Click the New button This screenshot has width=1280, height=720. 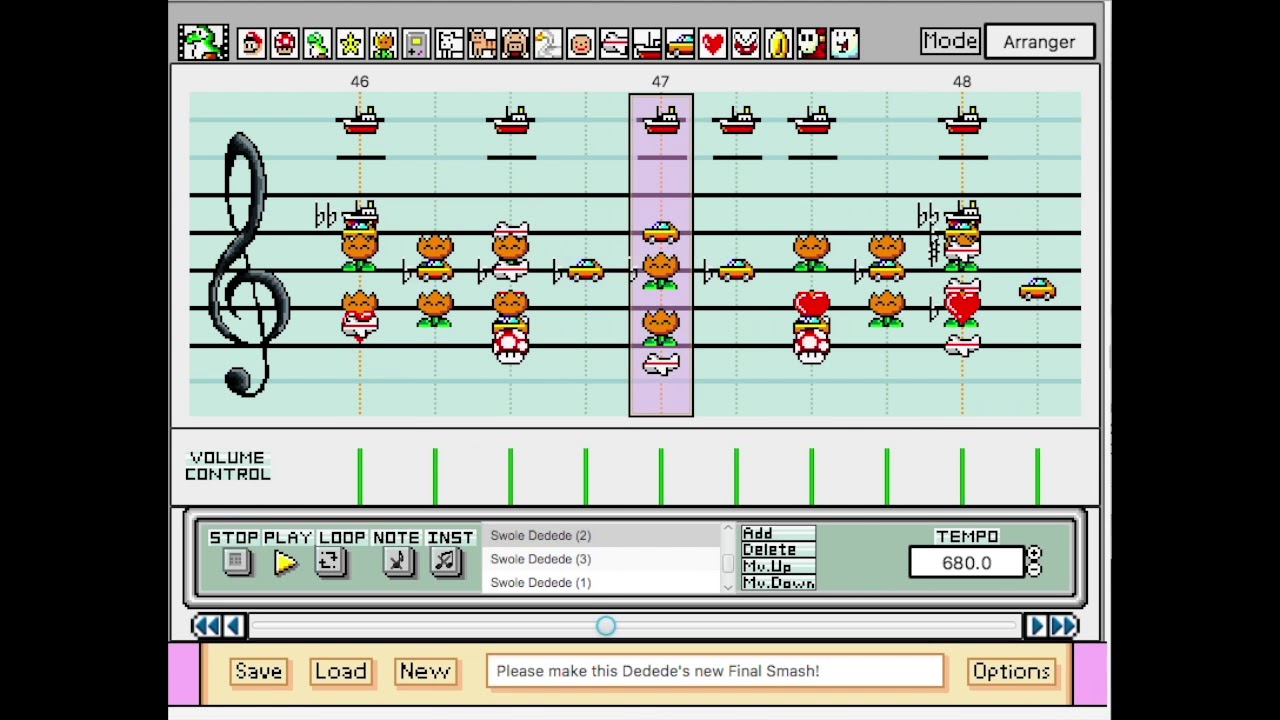point(425,671)
